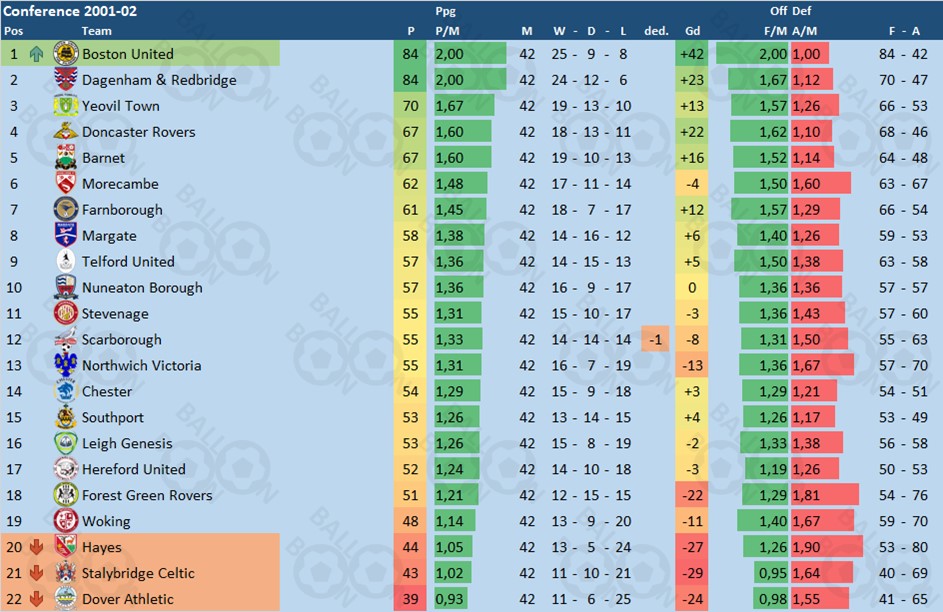Click the Conference 2001-02 title

point(70,11)
